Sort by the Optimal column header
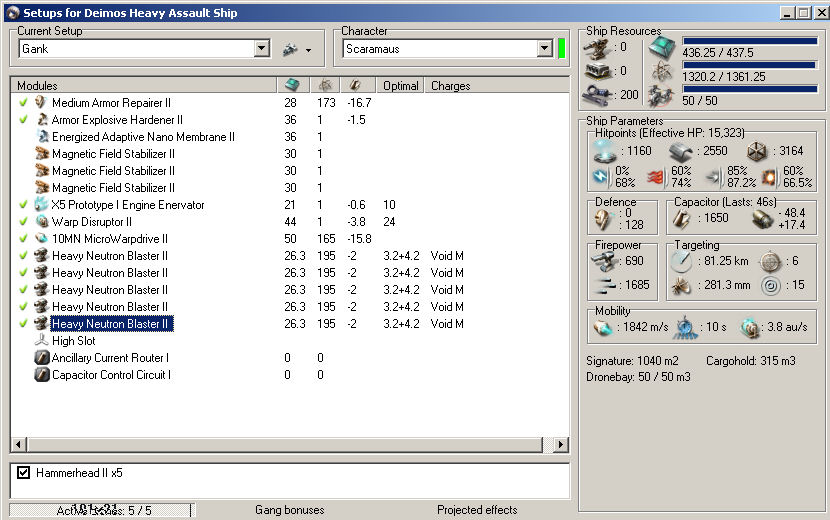 point(400,85)
